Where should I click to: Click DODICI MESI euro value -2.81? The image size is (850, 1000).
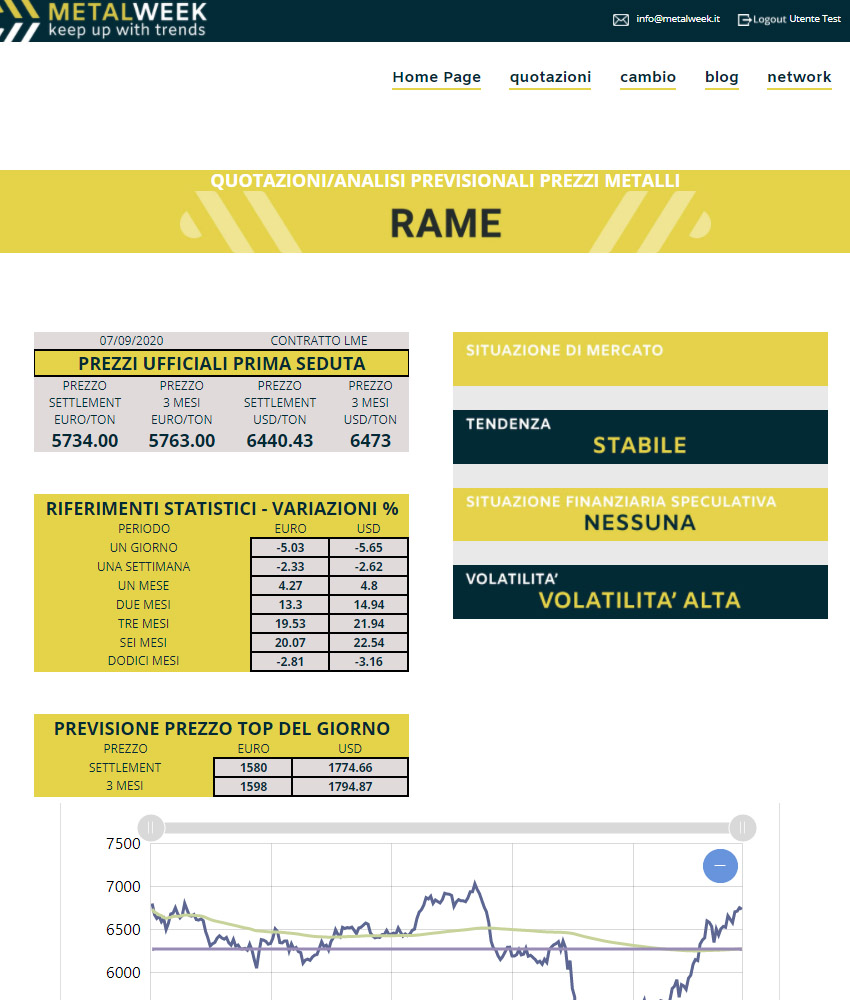290,661
